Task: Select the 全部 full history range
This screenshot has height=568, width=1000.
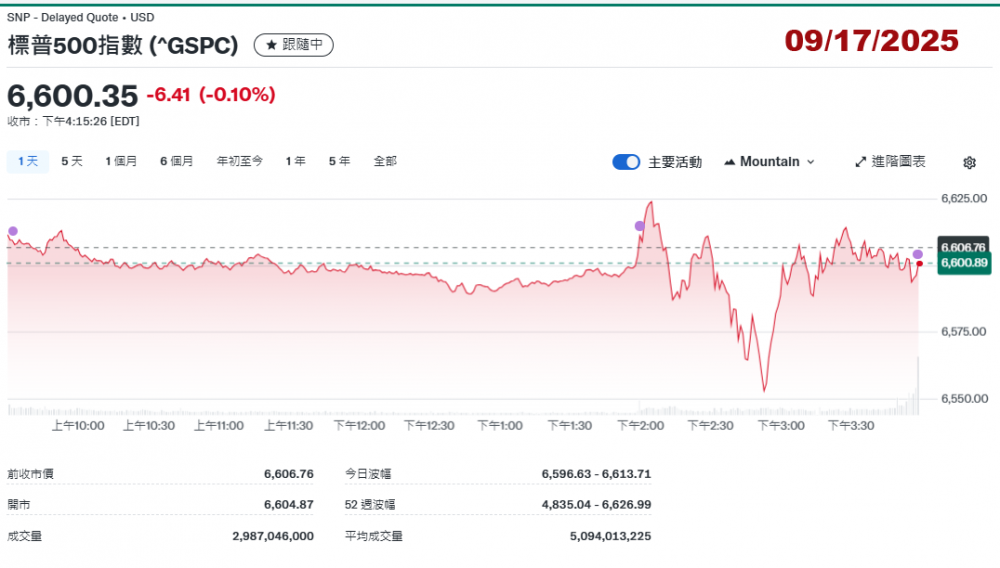Action: pyautogui.click(x=385, y=161)
